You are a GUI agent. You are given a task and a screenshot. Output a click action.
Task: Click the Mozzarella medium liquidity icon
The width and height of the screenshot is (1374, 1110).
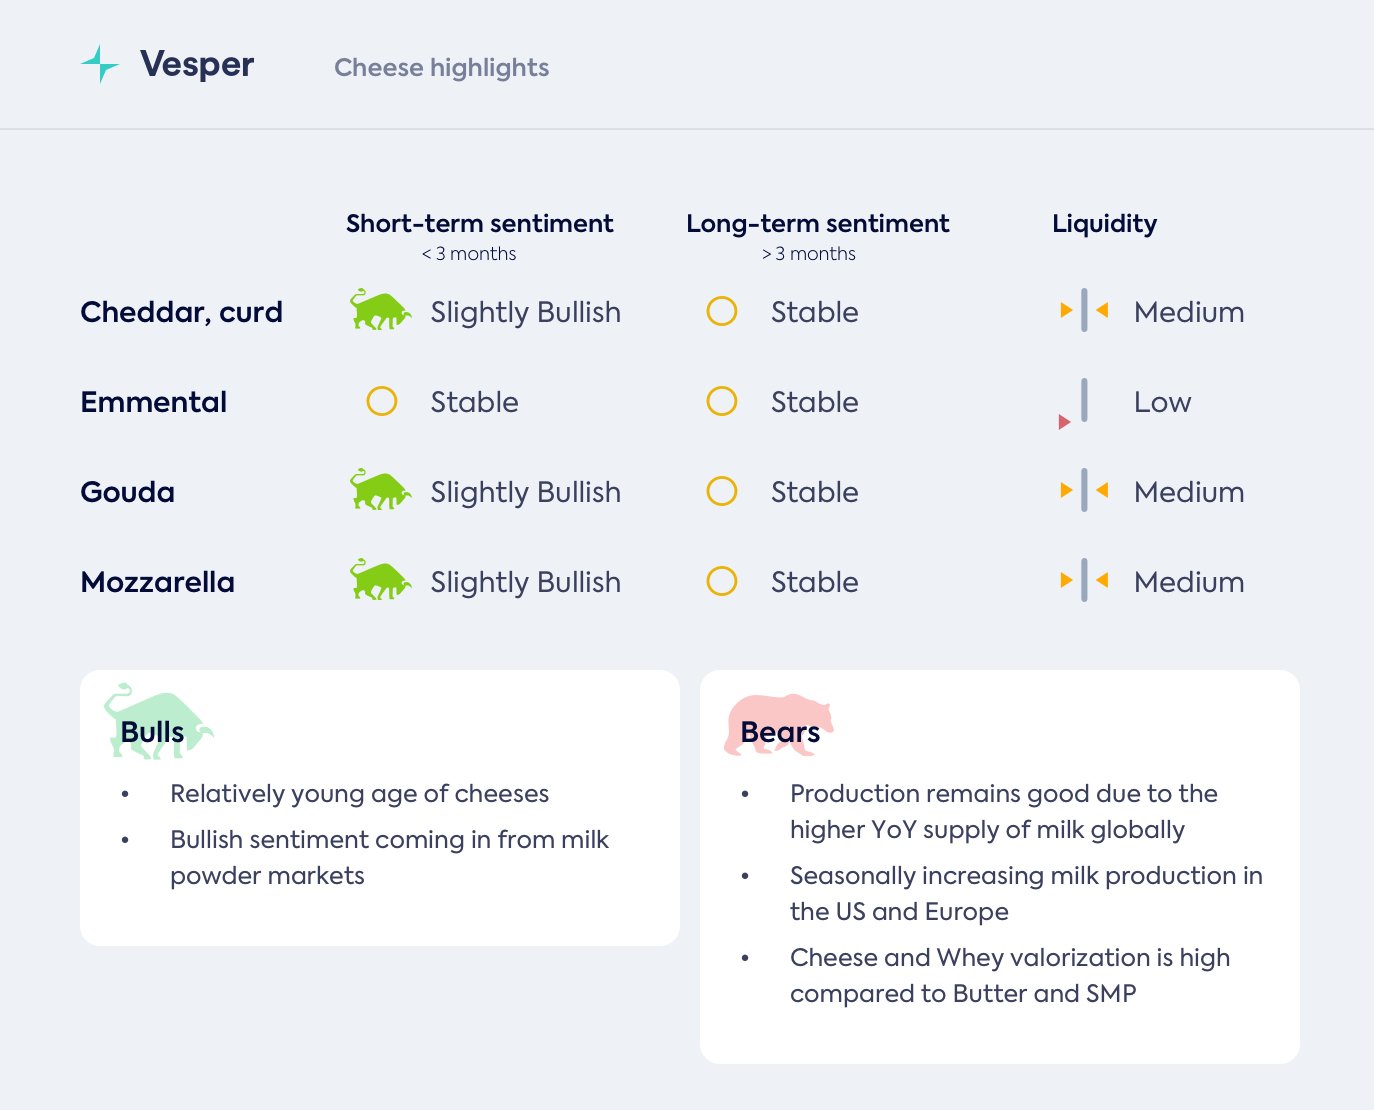(x=1084, y=581)
